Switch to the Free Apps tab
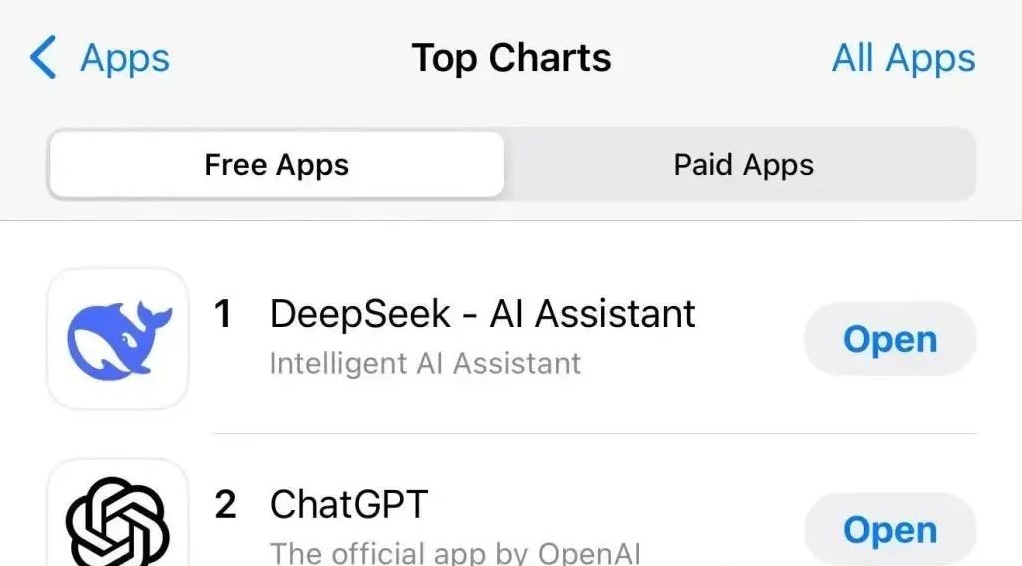 [276, 165]
